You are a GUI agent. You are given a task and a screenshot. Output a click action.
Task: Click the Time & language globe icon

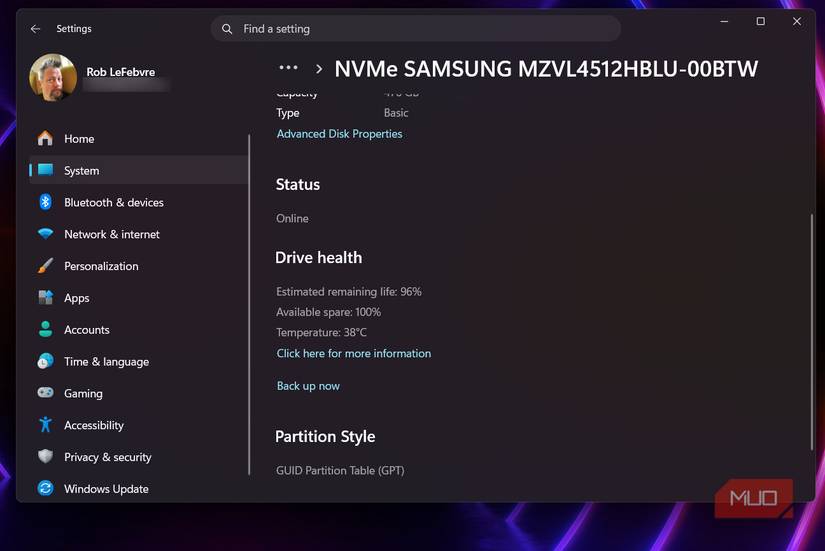click(x=45, y=361)
